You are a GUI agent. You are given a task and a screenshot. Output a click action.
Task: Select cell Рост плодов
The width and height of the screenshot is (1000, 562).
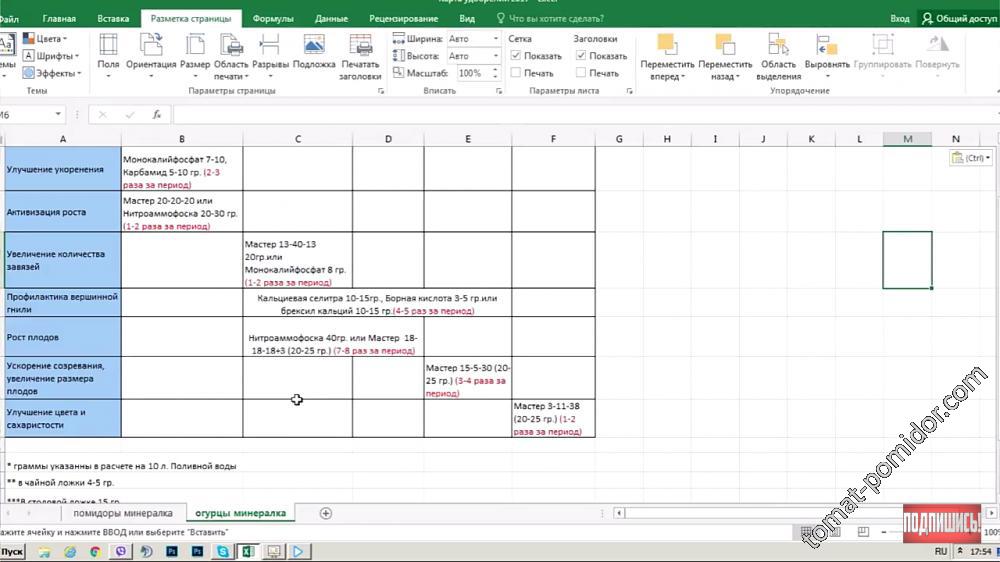pos(62,337)
